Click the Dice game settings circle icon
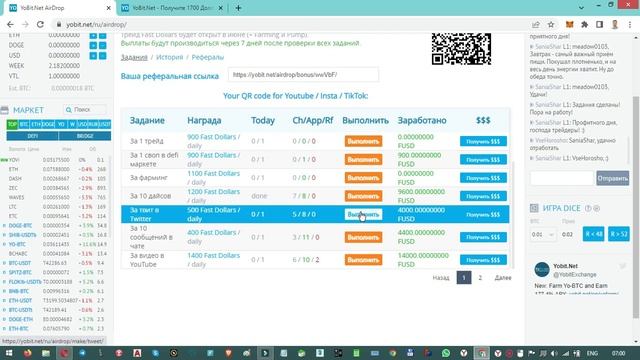The height and width of the screenshot is (360, 640). coord(597,208)
